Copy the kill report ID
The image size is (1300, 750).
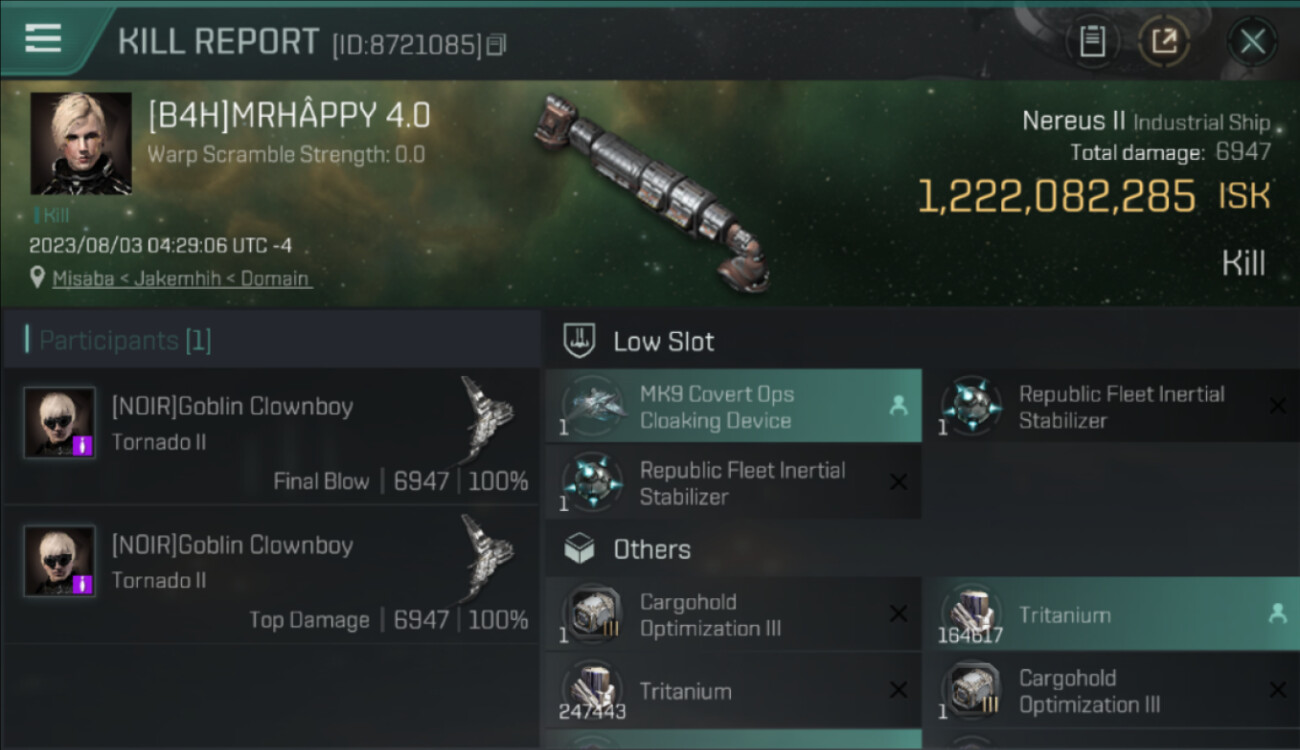point(497,44)
